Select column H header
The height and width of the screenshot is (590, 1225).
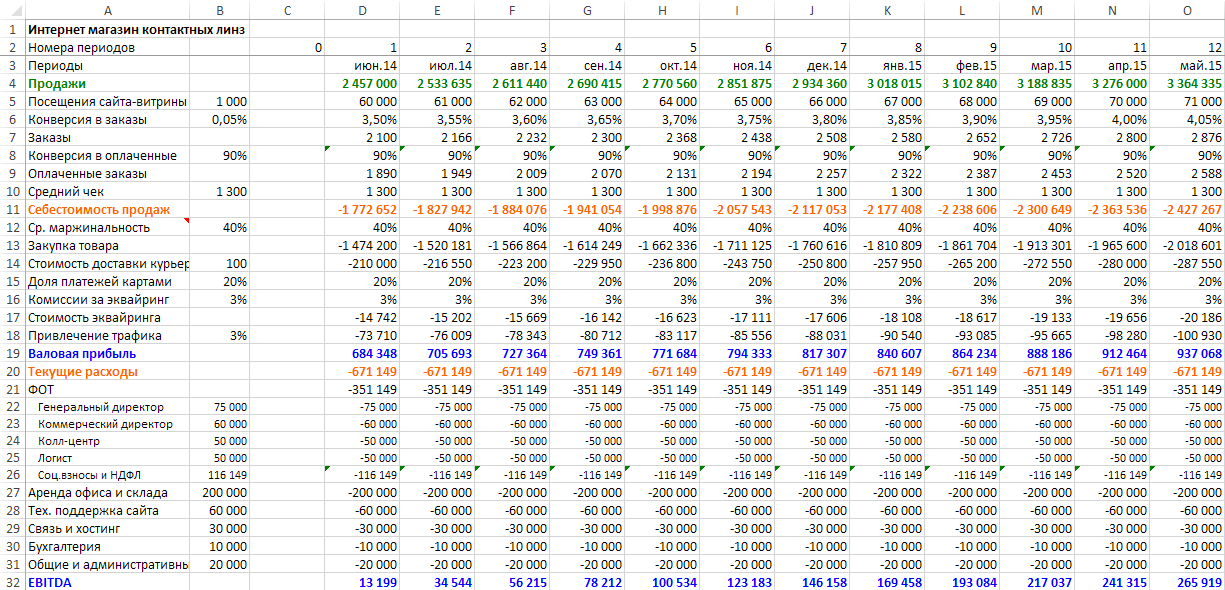(662, 9)
